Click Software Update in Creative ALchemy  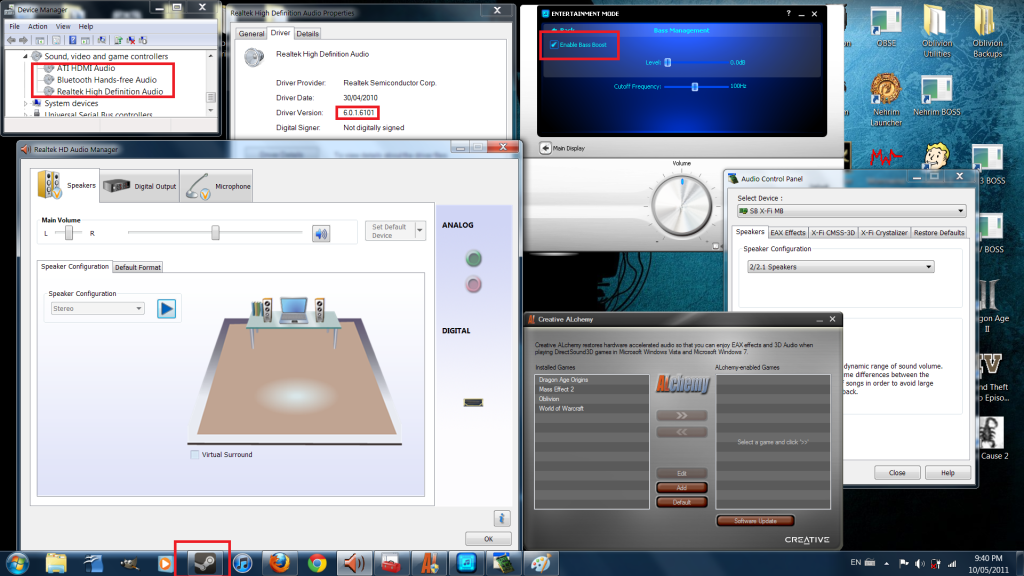[756, 521]
